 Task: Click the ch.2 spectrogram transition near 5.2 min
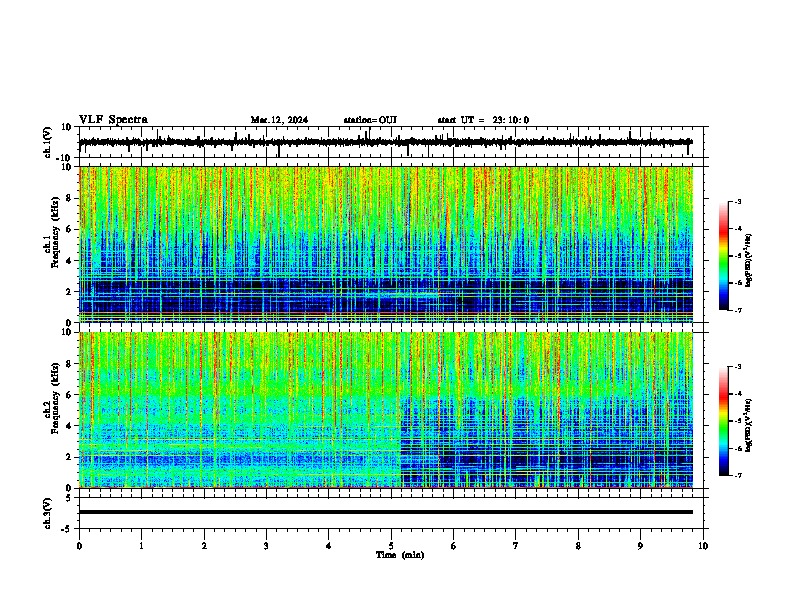point(402,410)
